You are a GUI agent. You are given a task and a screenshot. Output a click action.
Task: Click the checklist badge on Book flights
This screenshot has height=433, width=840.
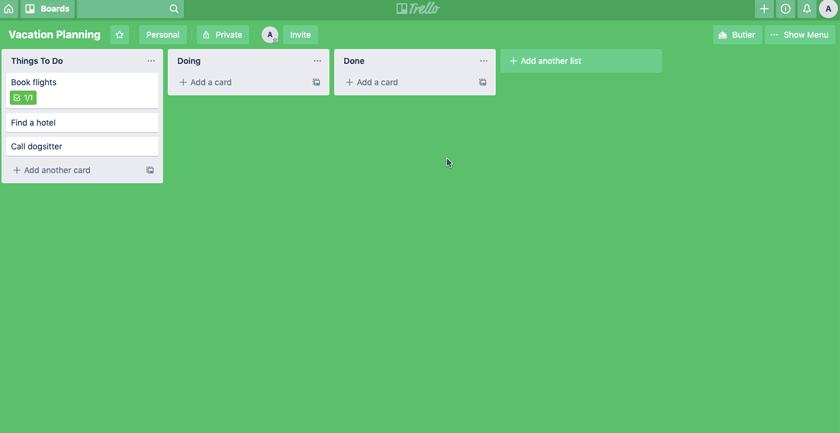pyautogui.click(x=23, y=98)
